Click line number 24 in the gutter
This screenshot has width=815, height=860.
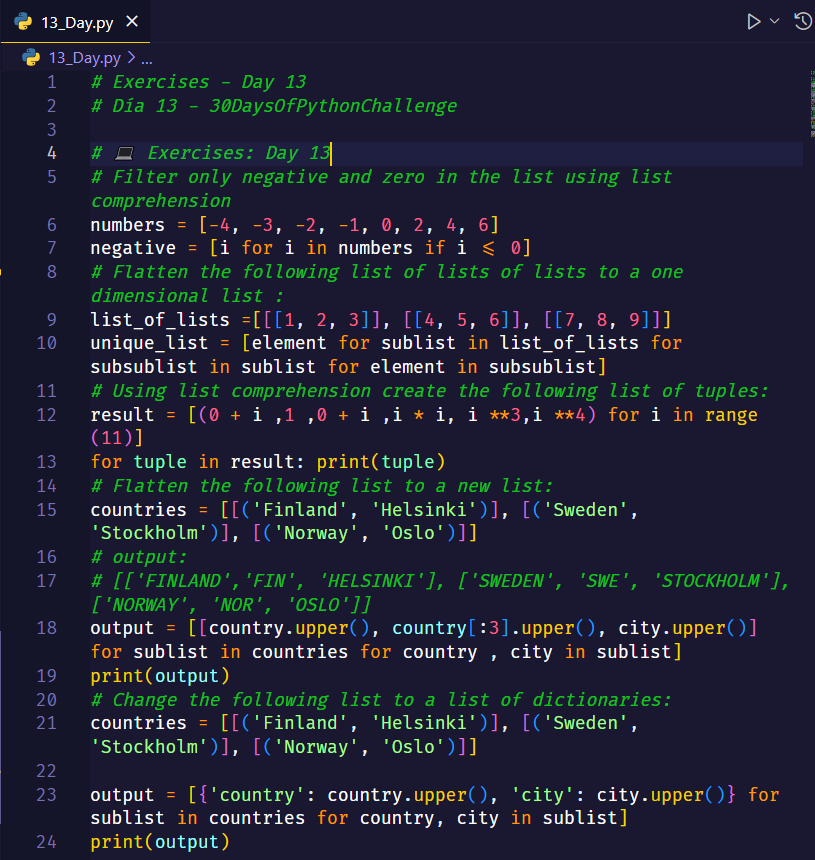pyautogui.click(x=47, y=842)
